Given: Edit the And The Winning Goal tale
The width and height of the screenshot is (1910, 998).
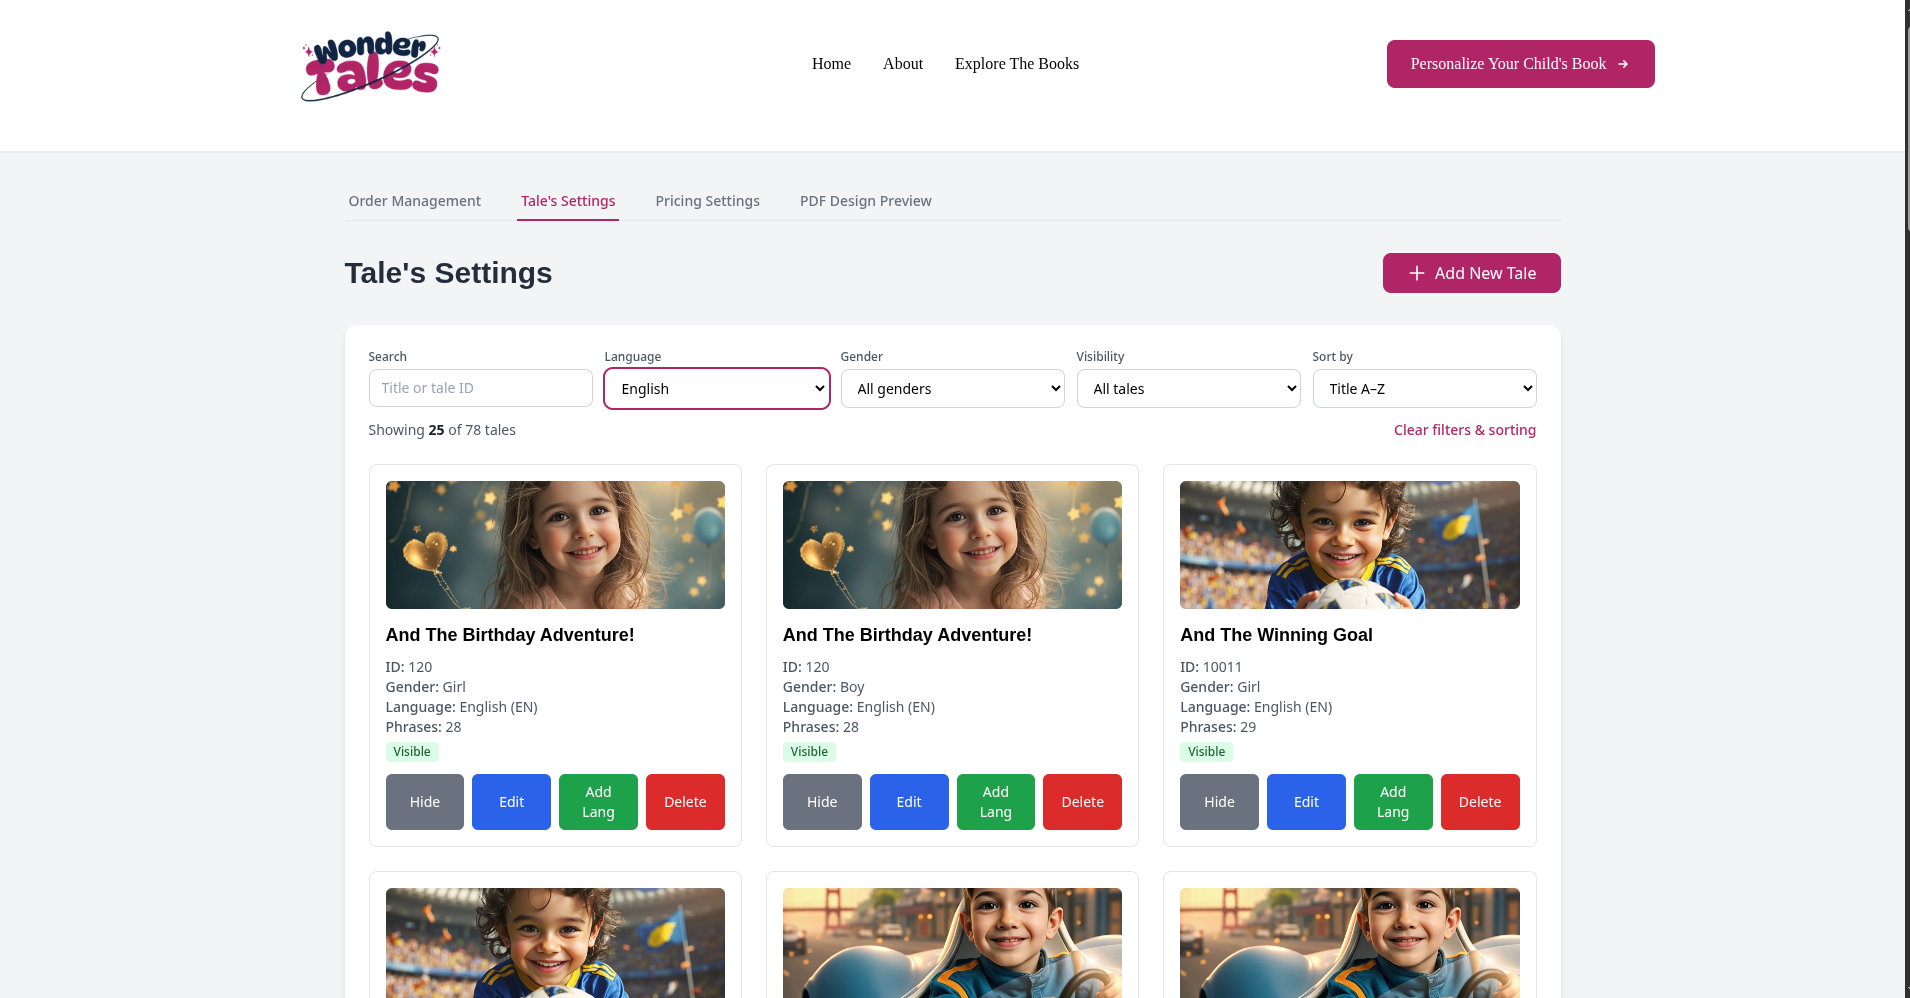Looking at the screenshot, I should 1306,802.
